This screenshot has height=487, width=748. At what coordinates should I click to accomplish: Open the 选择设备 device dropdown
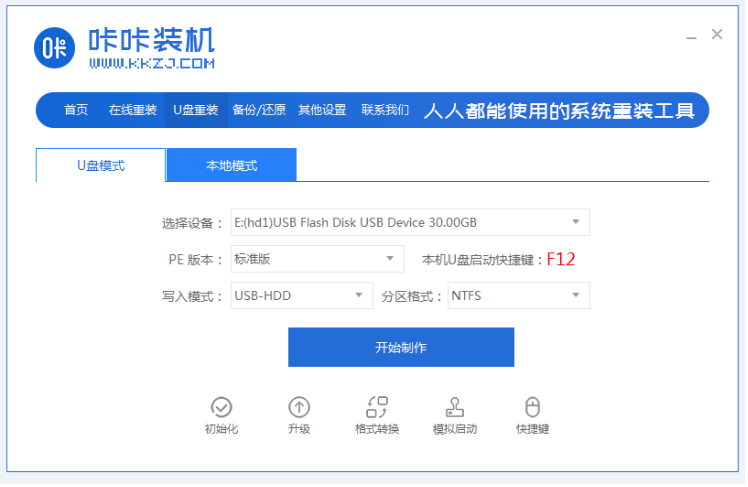(x=412, y=223)
